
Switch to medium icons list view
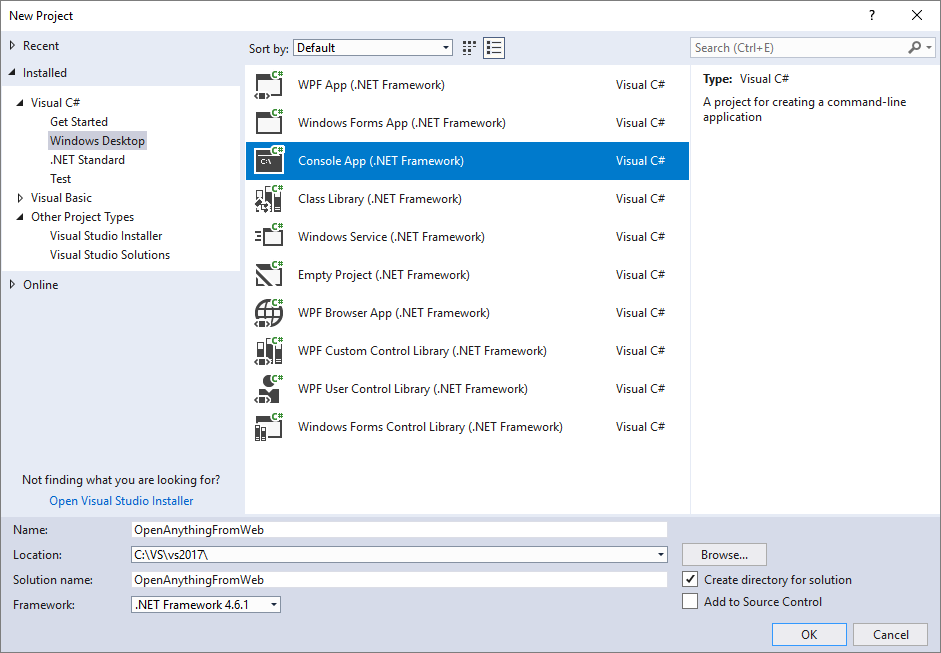(494, 48)
